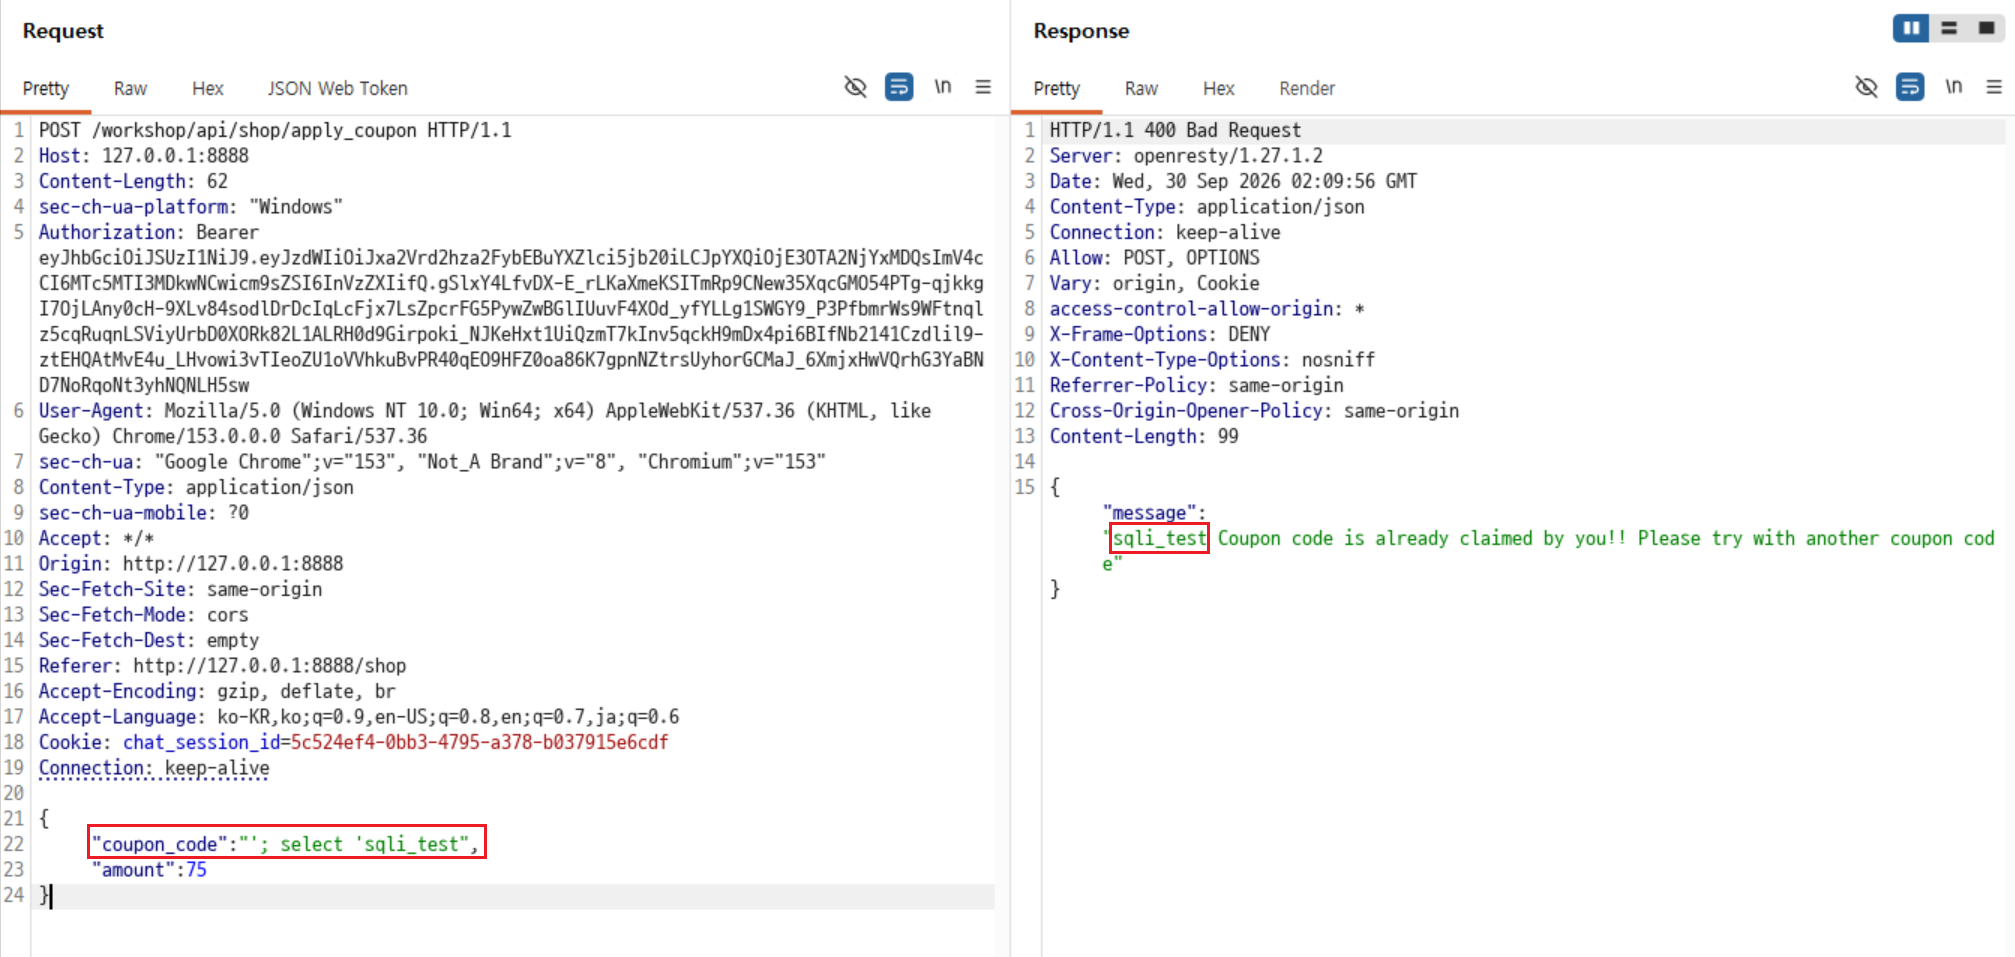Click HTTP/1.1 400 Bad Request status line
The width and height of the screenshot is (2015, 957).
click(1175, 130)
